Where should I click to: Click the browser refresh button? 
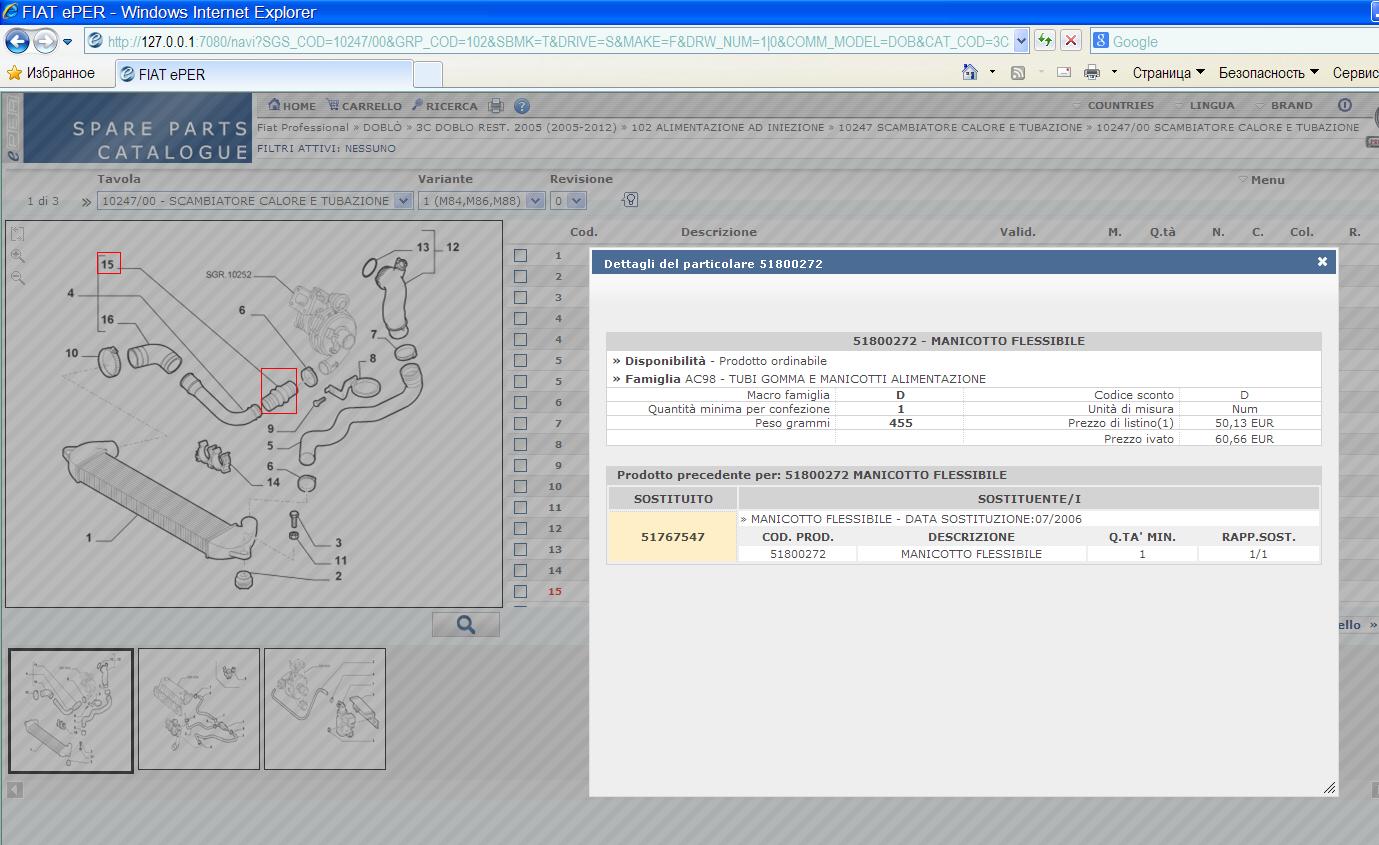1045,41
